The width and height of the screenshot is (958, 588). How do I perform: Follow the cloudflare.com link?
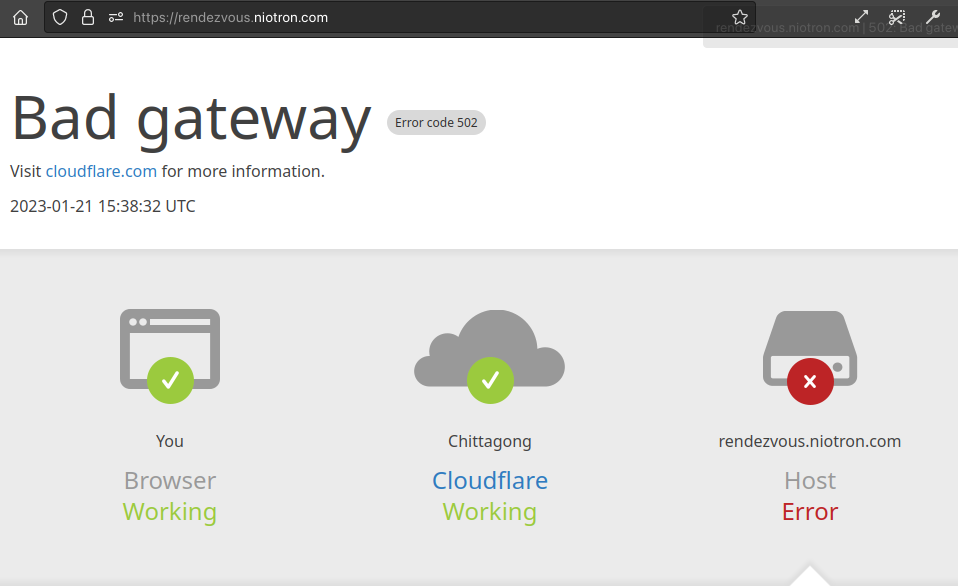101,171
